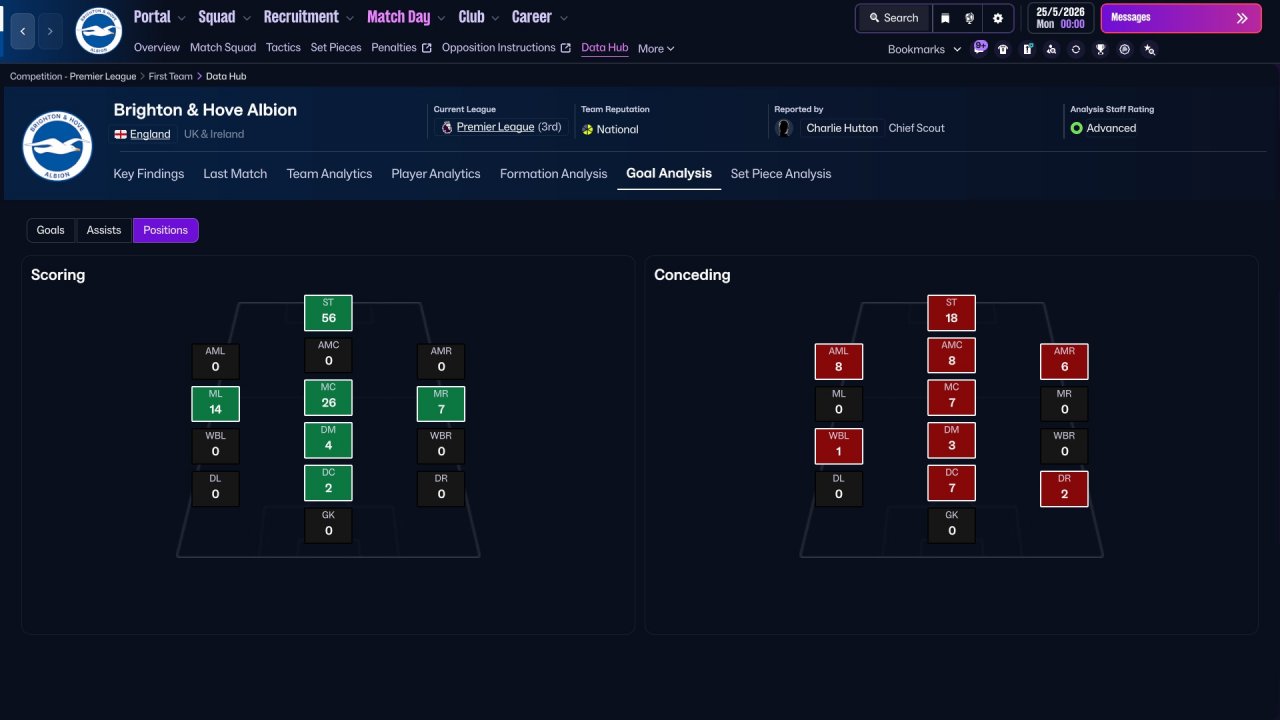Go back with the left arrow button

tap(23, 31)
